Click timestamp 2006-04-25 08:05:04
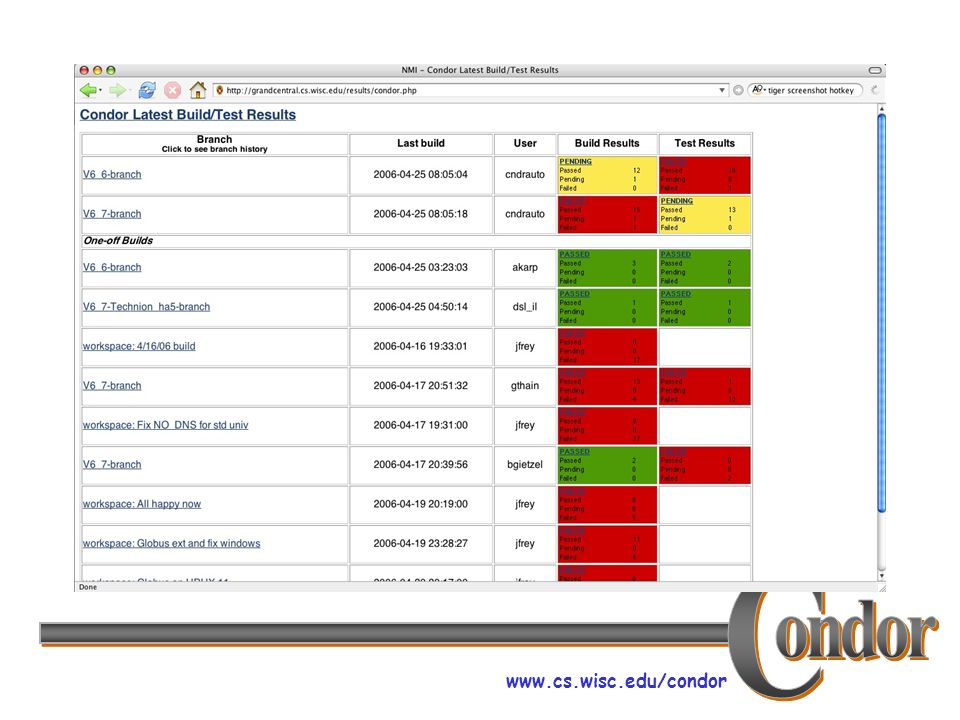Image resolution: width=960 pixels, height=720 pixels. tap(421, 174)
